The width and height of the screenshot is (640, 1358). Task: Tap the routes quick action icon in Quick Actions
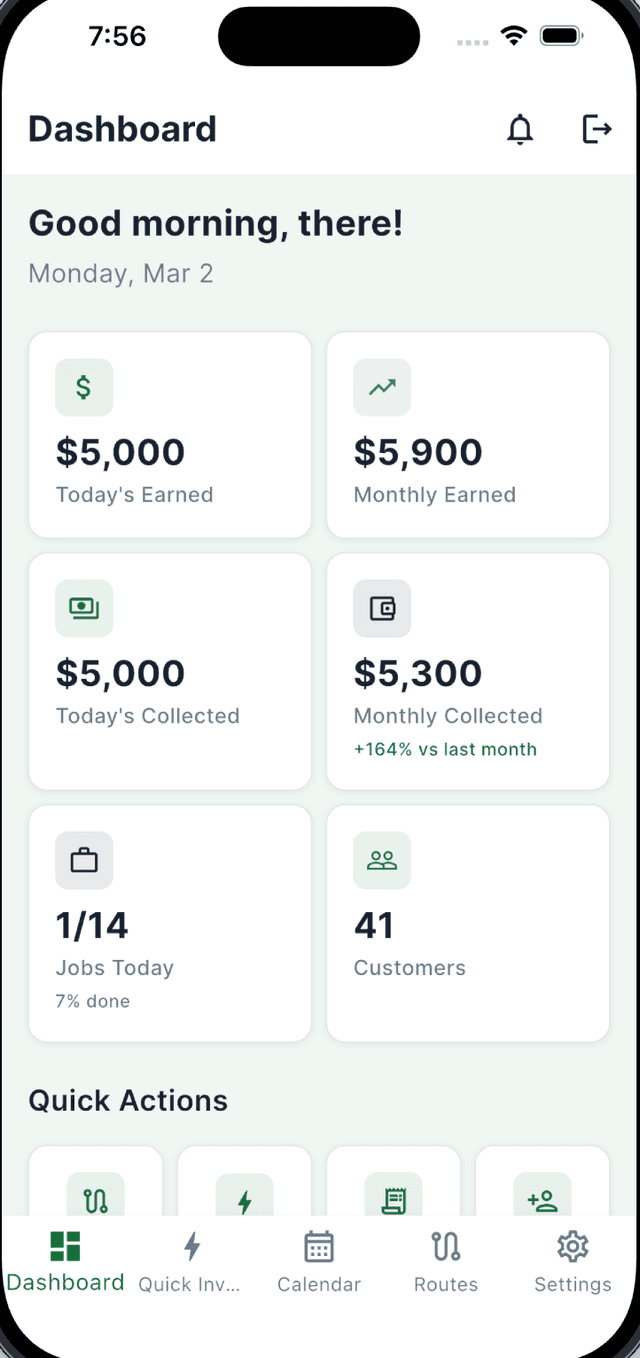pos(95,1197)
